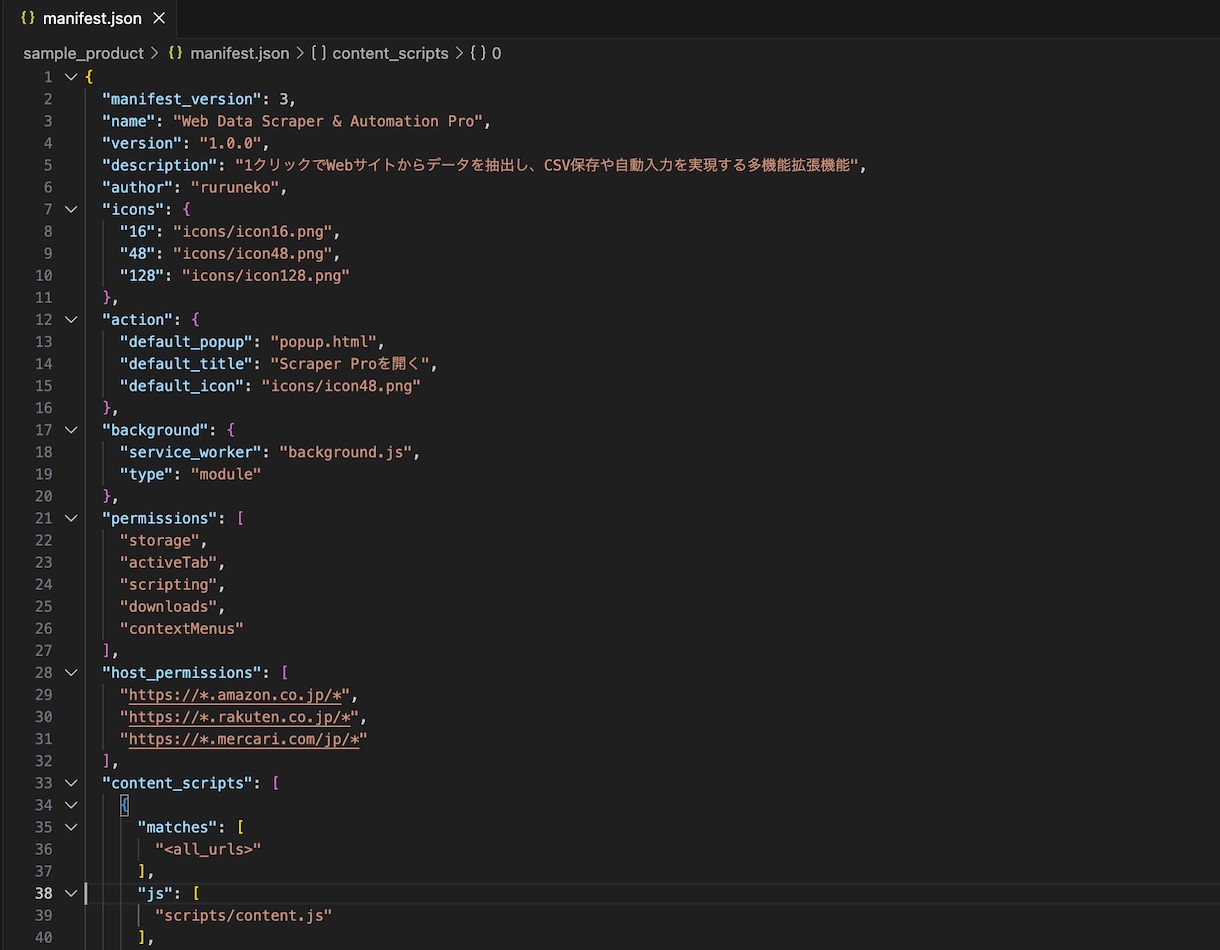Select the manifest.json editor tab
Screen dimensions: 1220x950
(90, 19)
